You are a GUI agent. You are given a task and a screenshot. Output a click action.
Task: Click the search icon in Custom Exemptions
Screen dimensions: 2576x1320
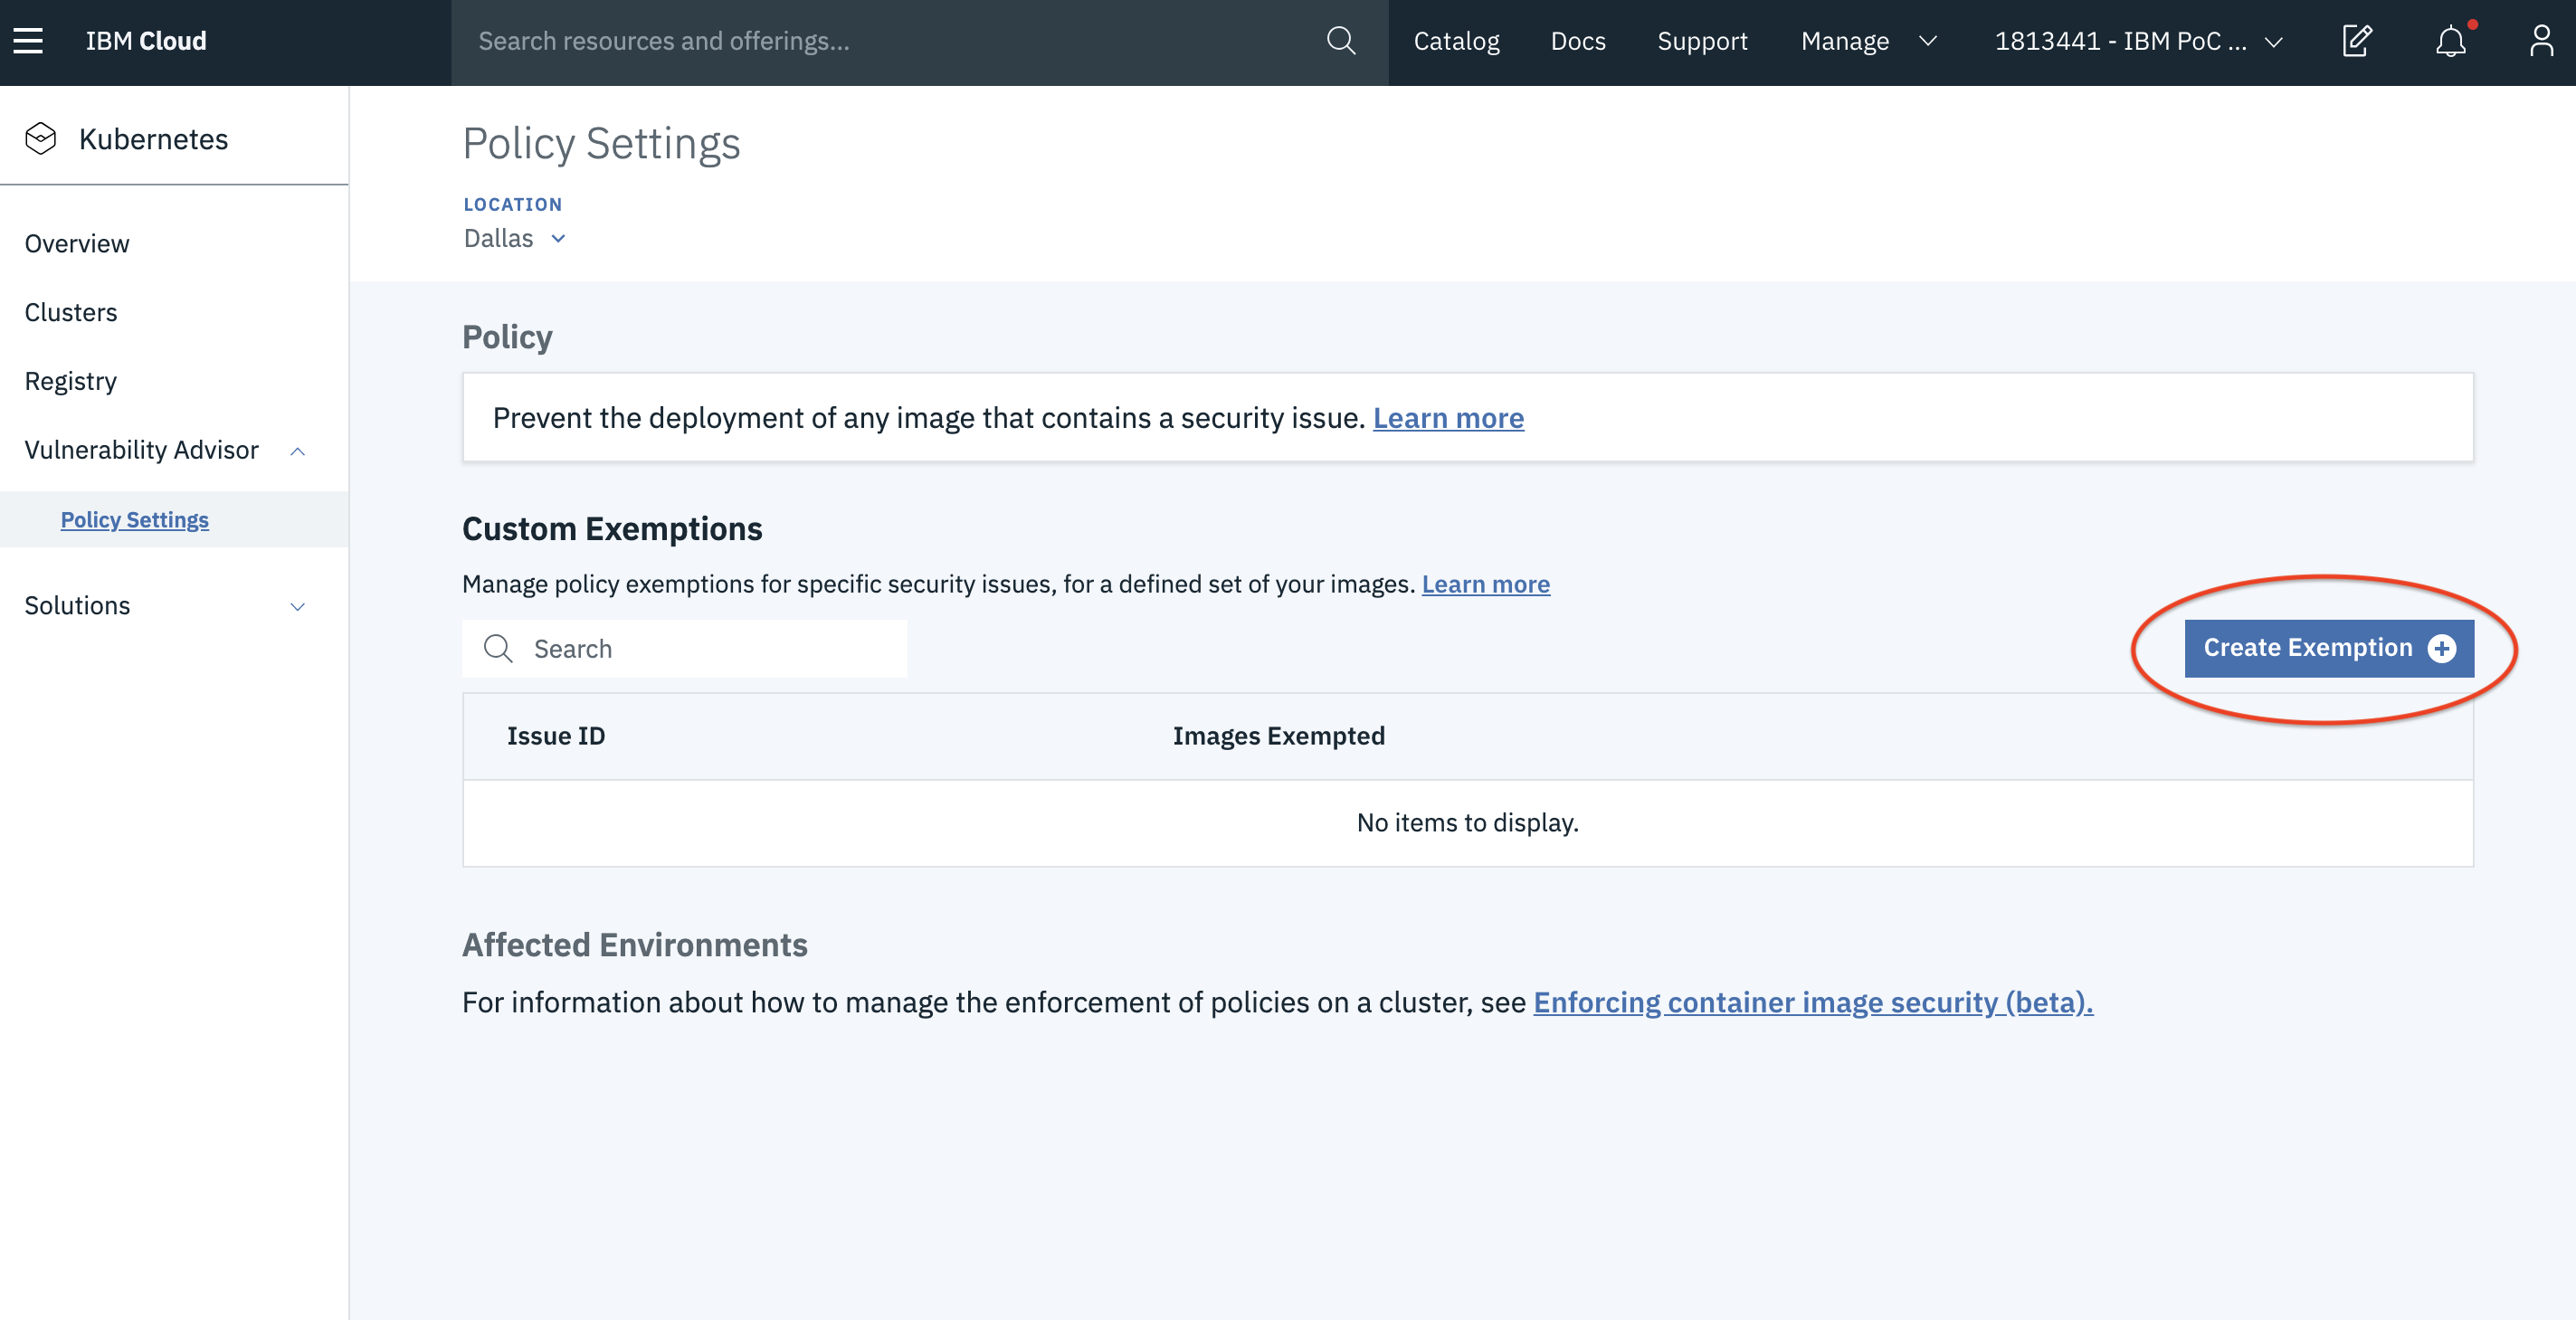pos(499,648)
